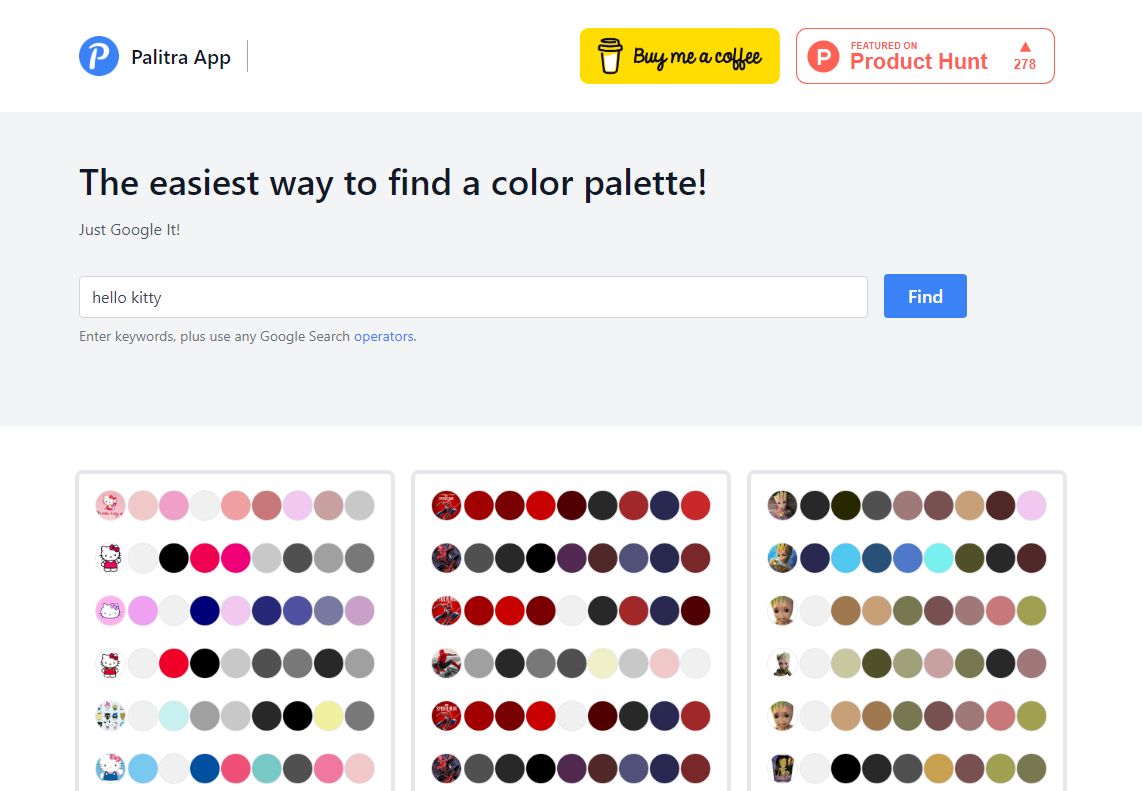Pick the pale yellow swatch in Hello Kitty fifth row

[328, 716]
